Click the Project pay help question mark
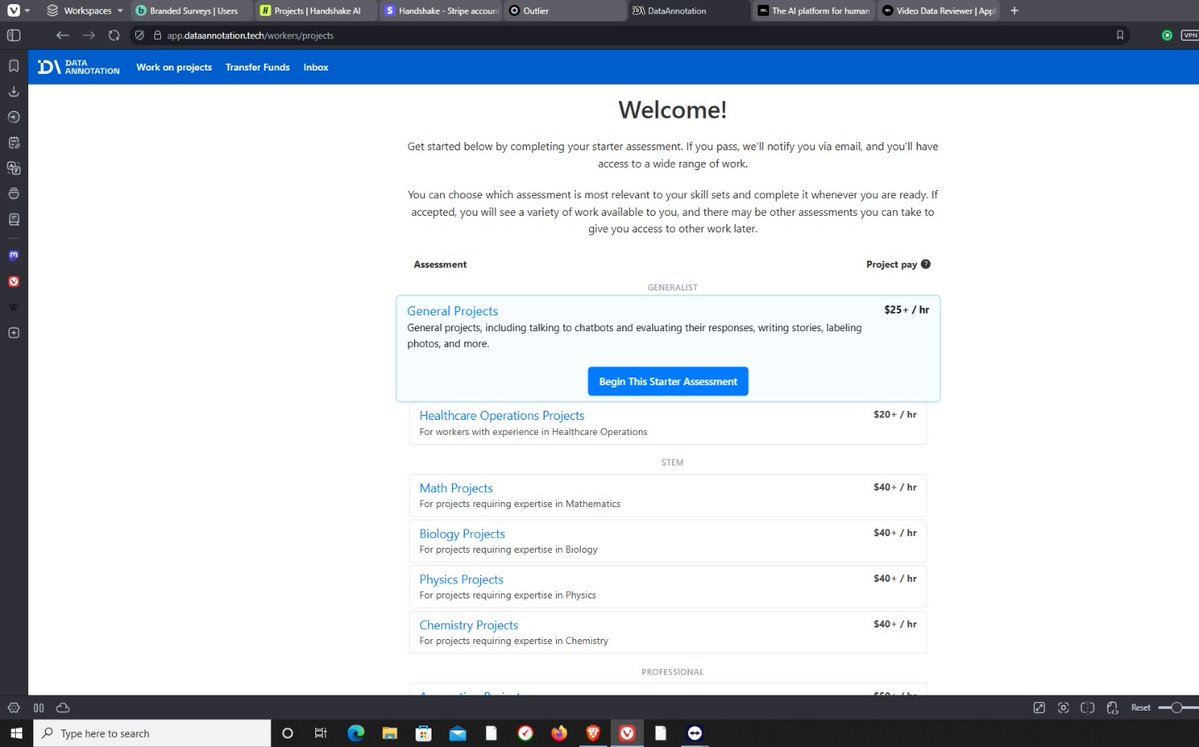The height and width of the screenshot is (747, 1199). 926,264
